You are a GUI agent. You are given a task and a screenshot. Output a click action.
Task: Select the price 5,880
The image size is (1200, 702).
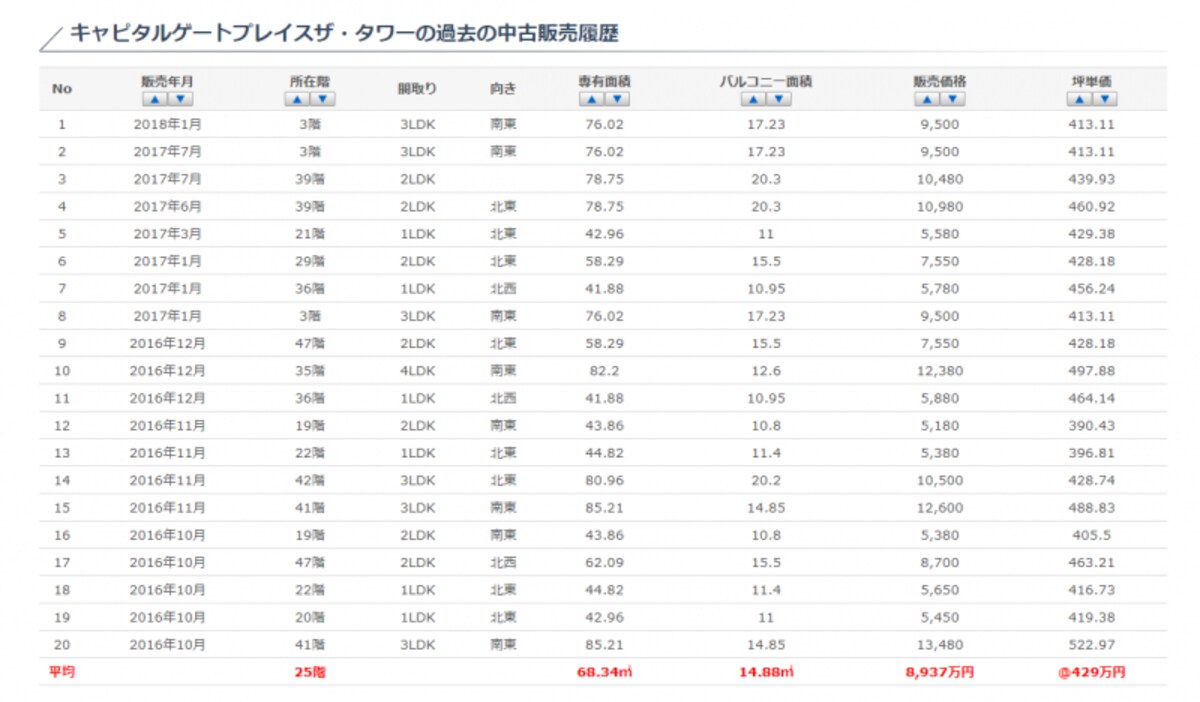click(939, 398)
